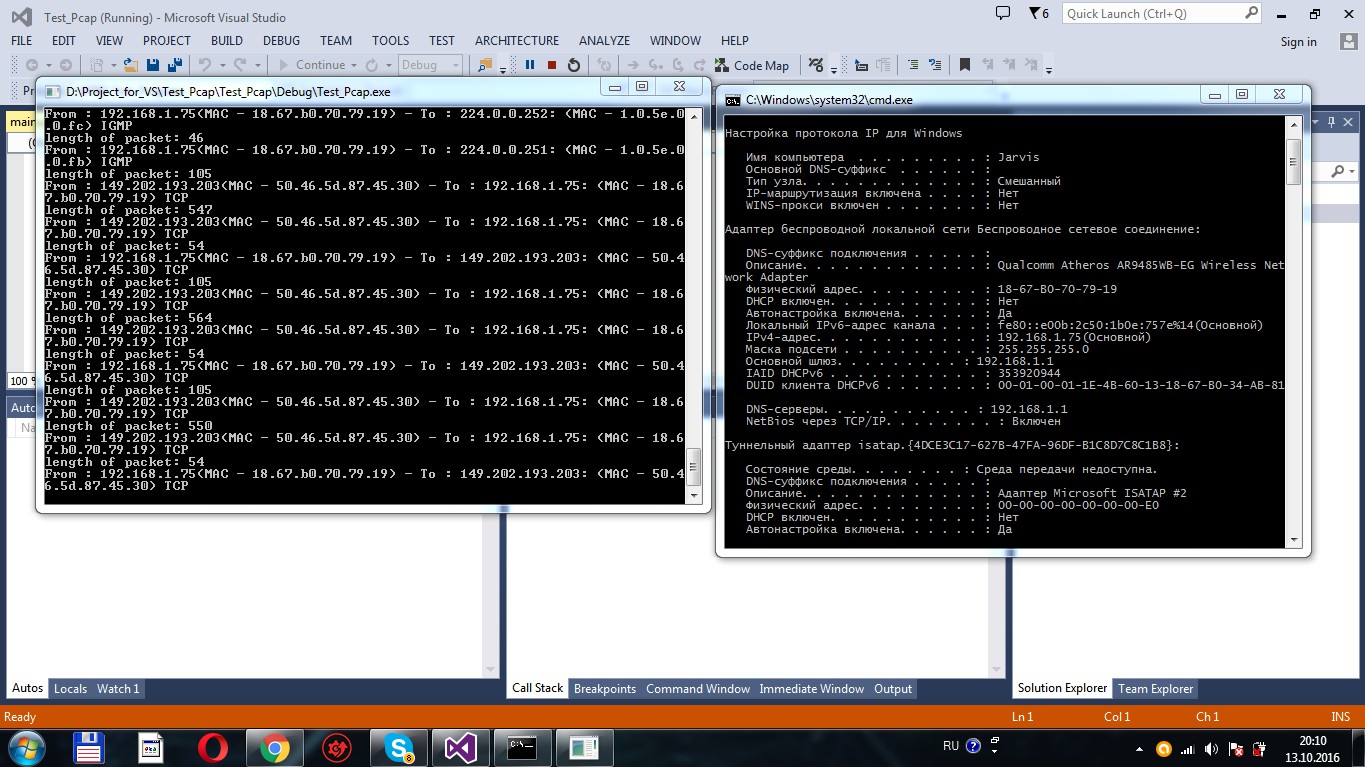The image size is (1365, 767).
Task: Click the feedback speech bubble icon
Action: click(x=1003, y=13)
